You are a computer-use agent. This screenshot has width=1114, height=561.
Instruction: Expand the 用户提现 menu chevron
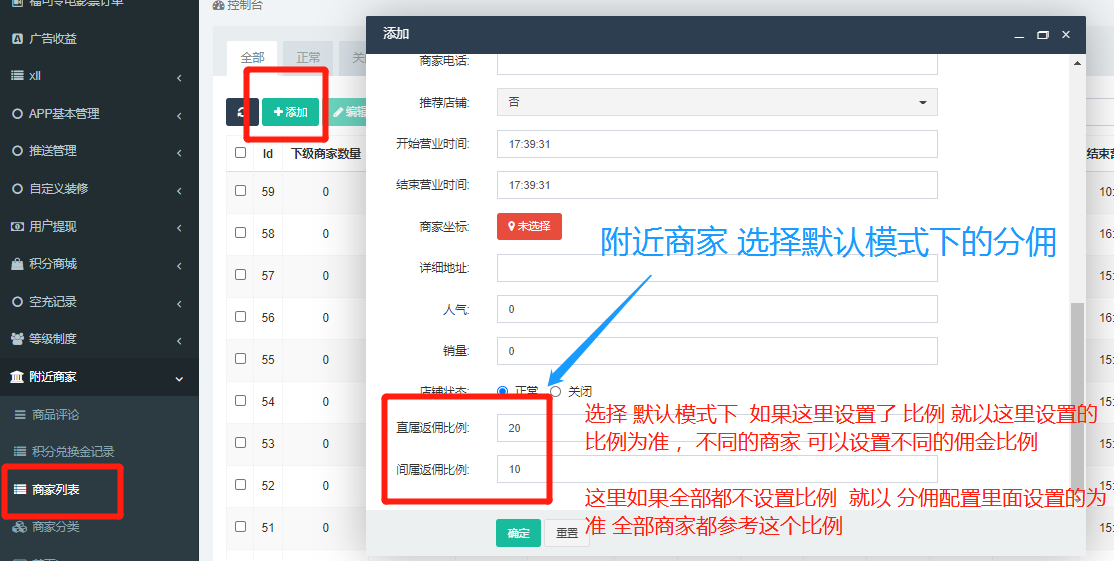(179, 228)
